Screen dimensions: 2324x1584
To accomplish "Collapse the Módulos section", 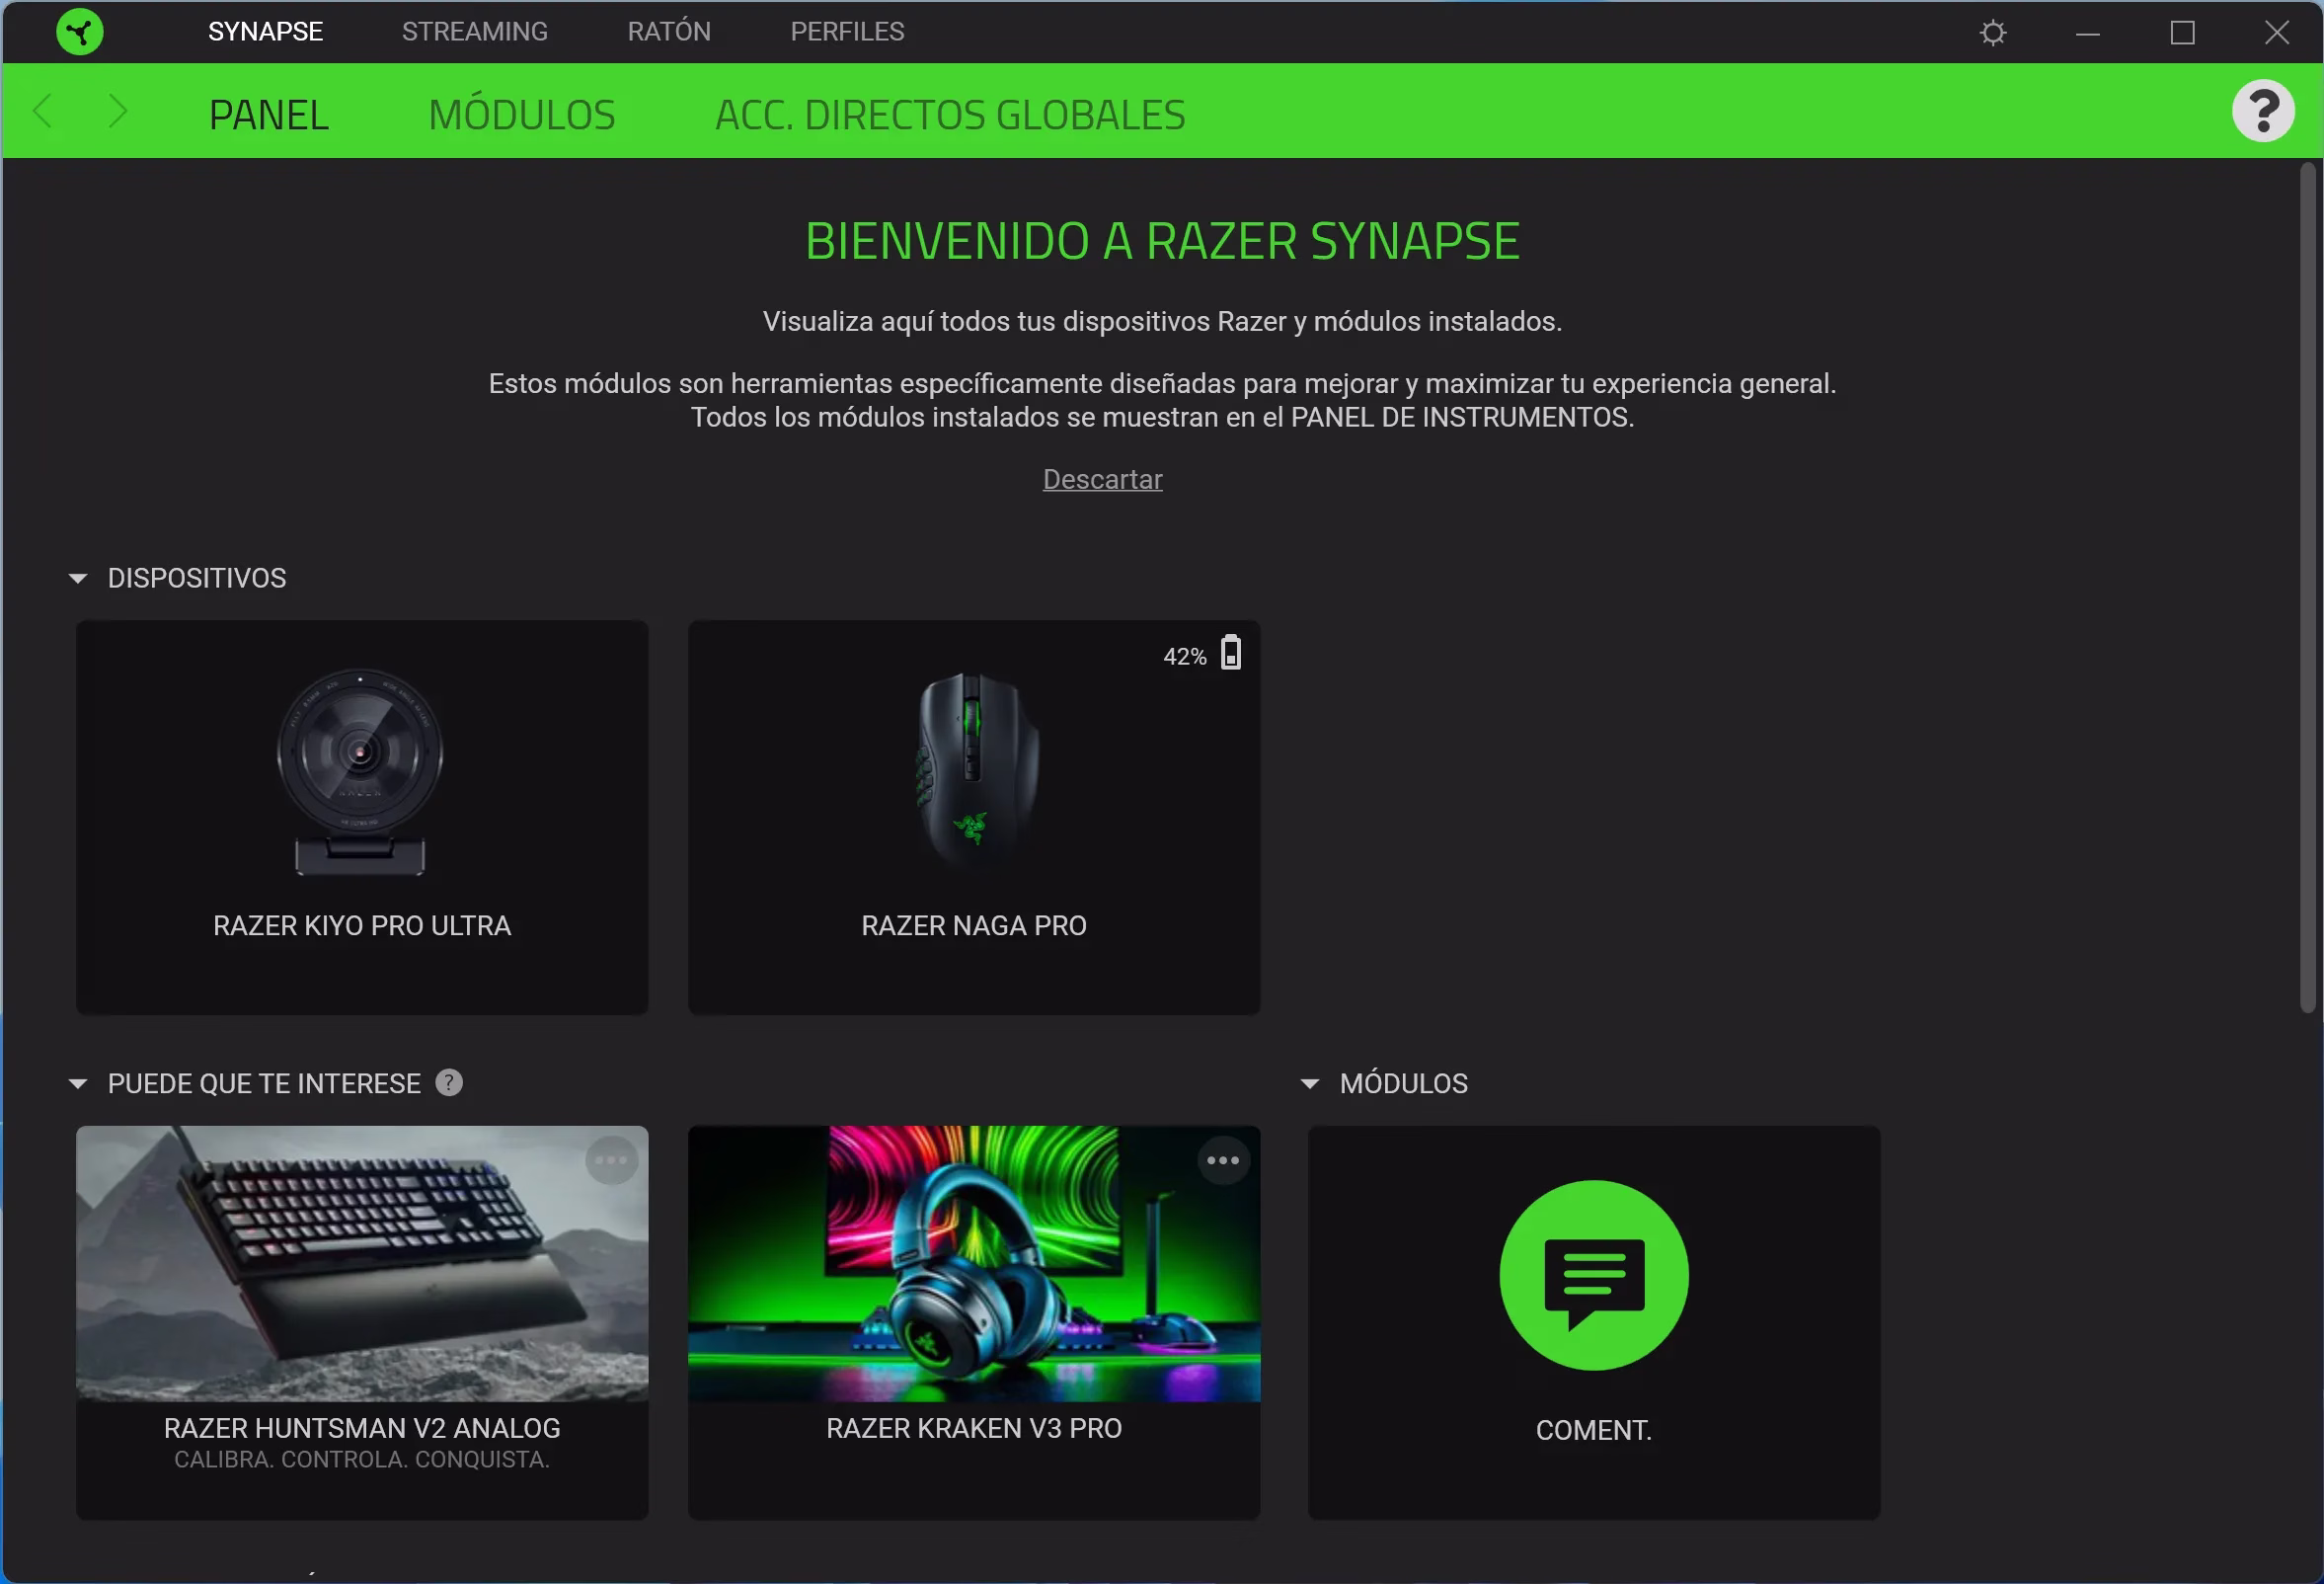I will [x=1310, y=1084].
